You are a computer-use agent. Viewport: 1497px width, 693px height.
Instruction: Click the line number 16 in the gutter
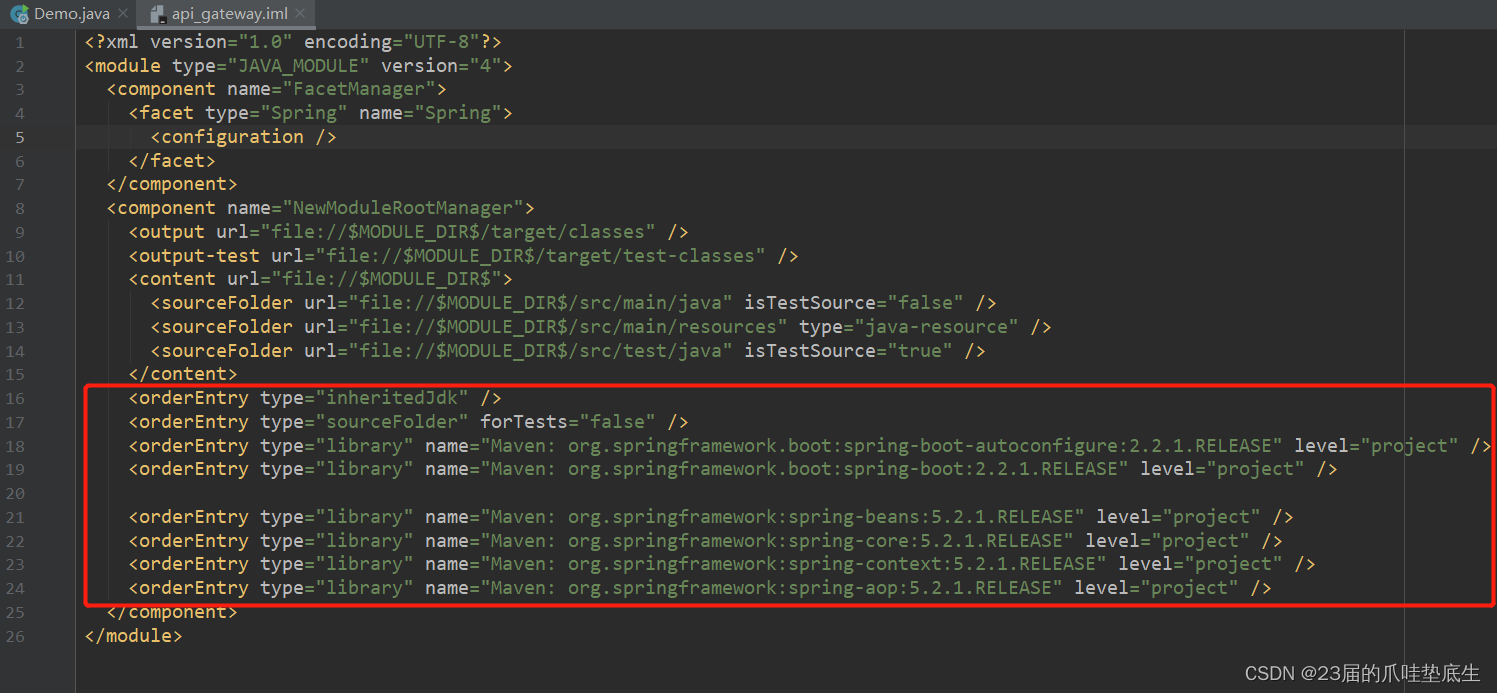15,397
